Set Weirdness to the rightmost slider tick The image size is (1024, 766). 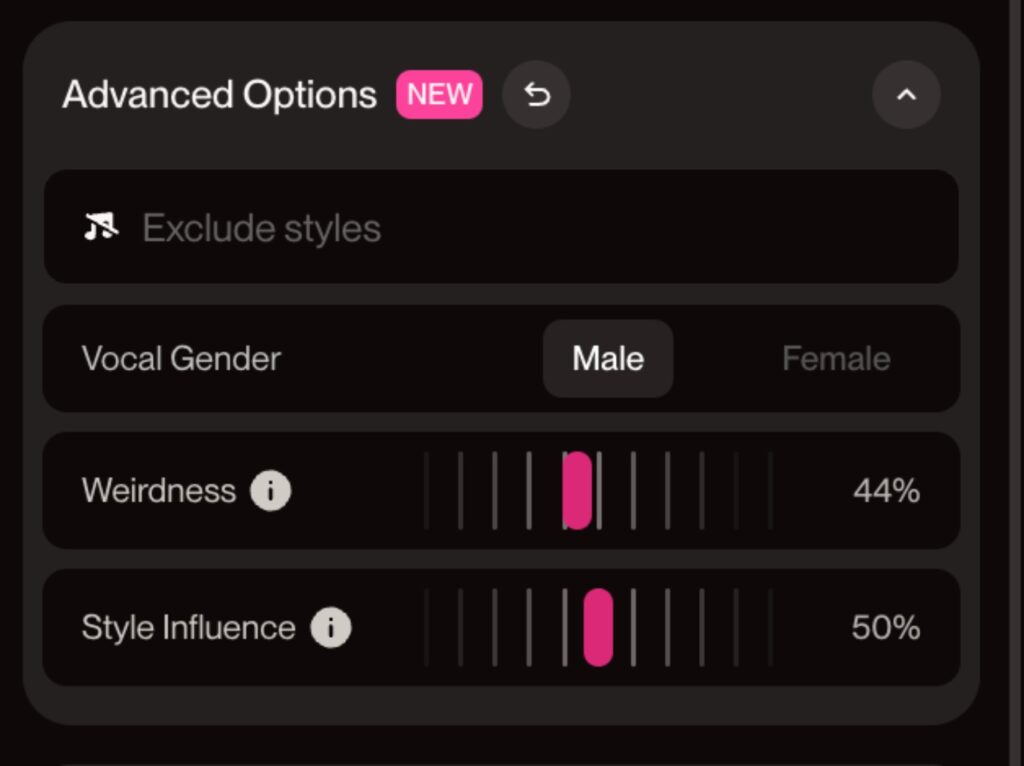(770, 491)
